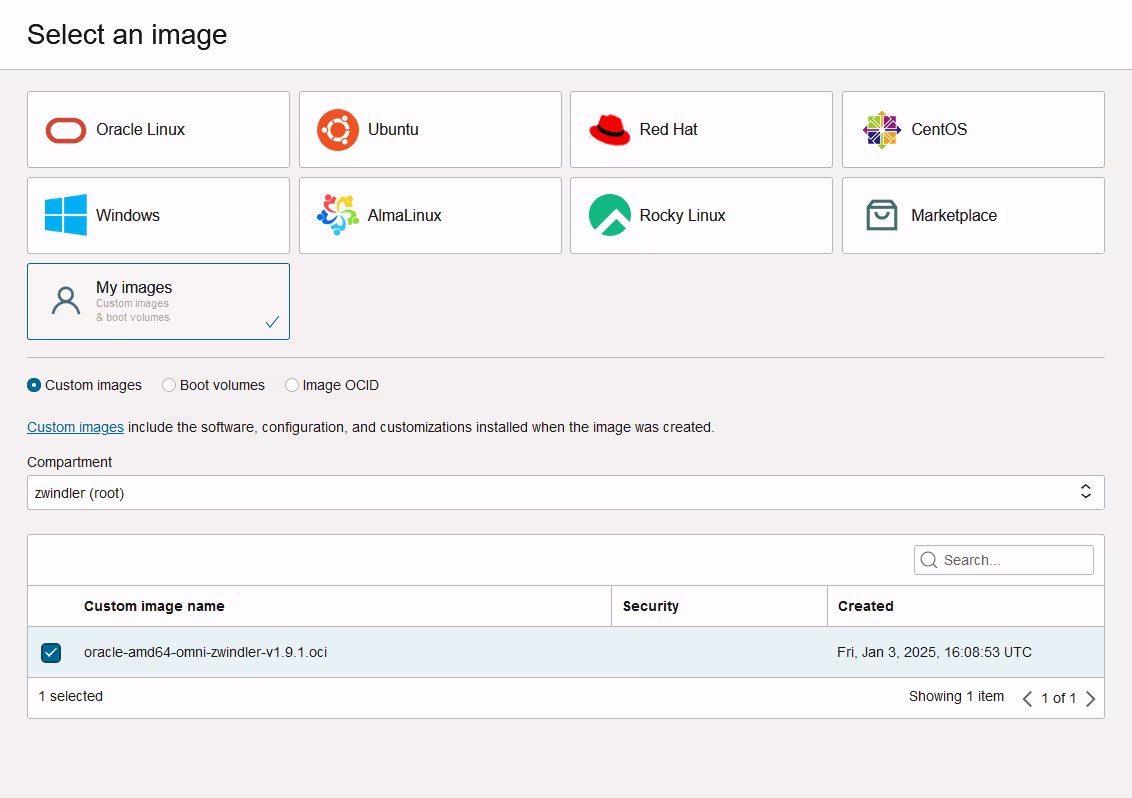This screenshot has height=798, width=1132.
Task: Click the Ubuntu logo icon
Action: click(338, 130)
